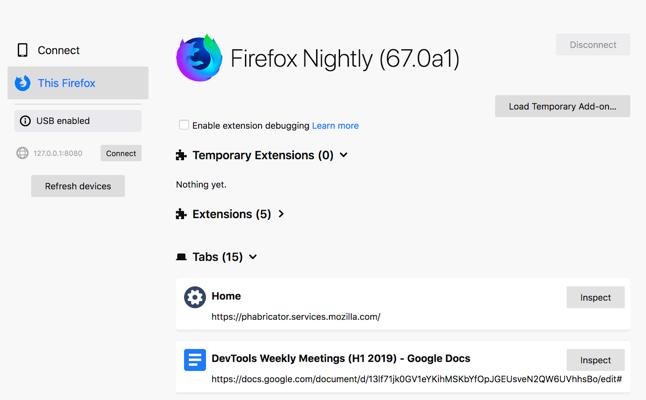Open the Learn more link
Screen dimensions: 646x400
[x=335, y=126]
